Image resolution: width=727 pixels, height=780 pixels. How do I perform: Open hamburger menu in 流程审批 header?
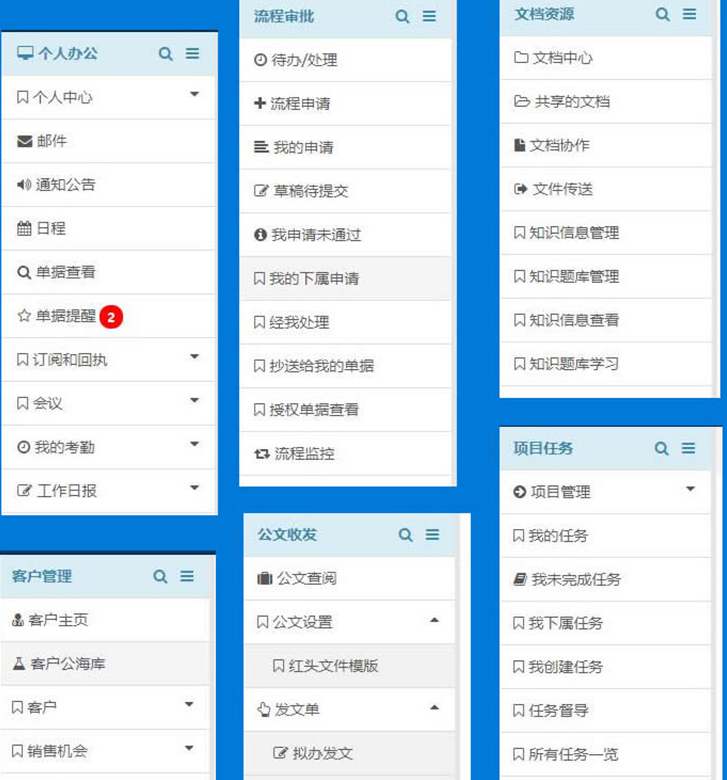[429, 16]
